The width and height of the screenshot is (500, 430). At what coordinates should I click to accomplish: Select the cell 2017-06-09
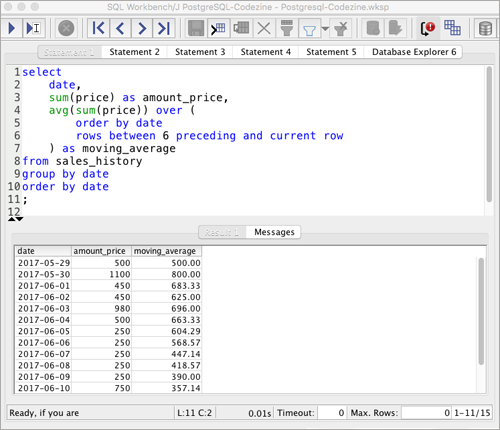(44, 377)
